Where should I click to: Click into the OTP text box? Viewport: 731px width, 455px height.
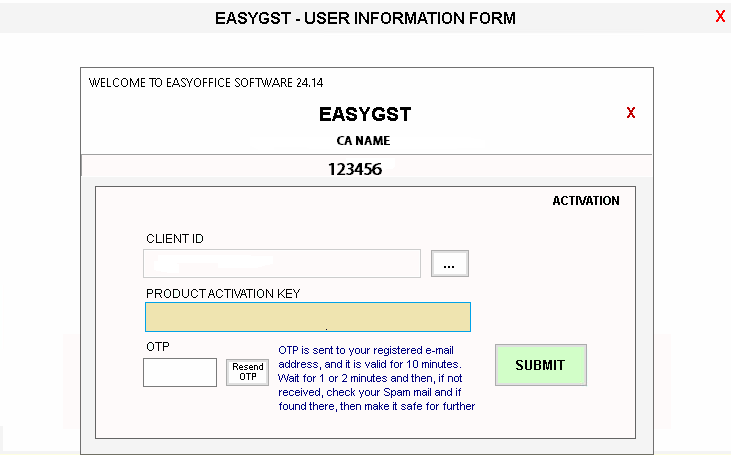180,372
